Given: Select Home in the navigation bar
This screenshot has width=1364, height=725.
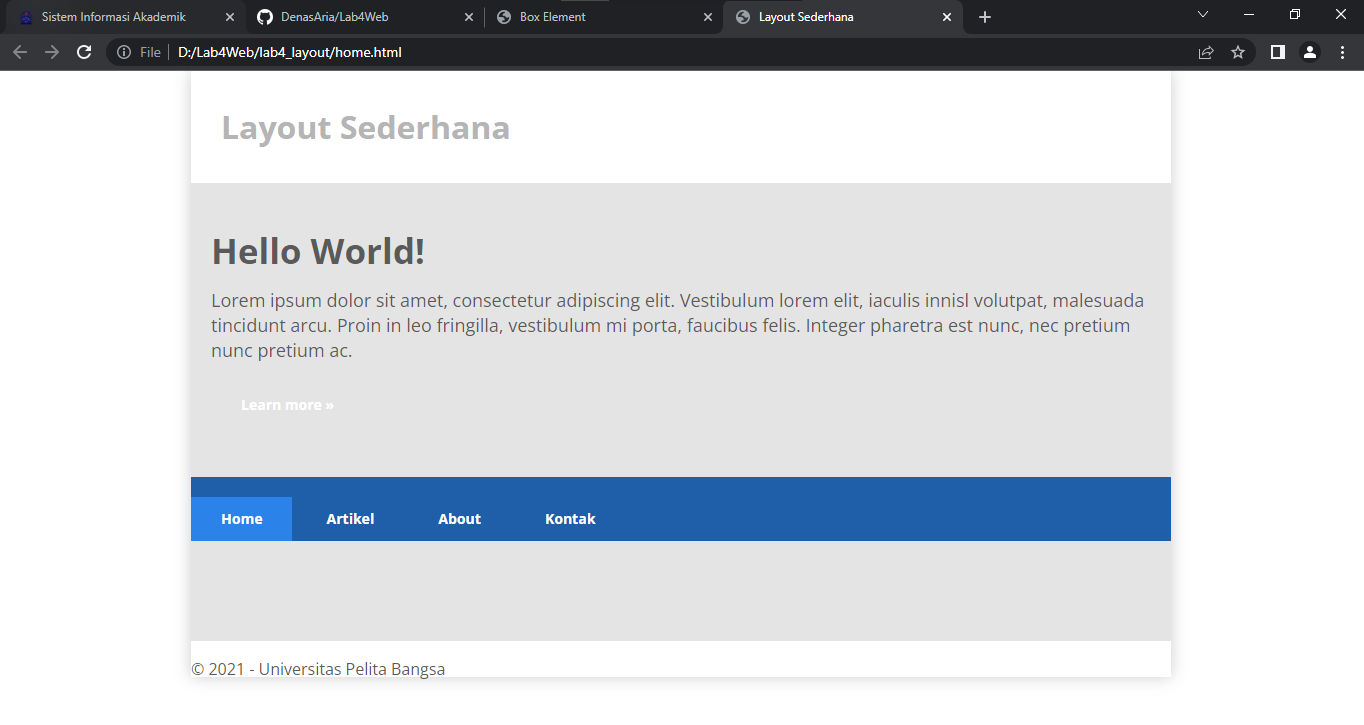Looking at the screenshot, I should point(241,518).
